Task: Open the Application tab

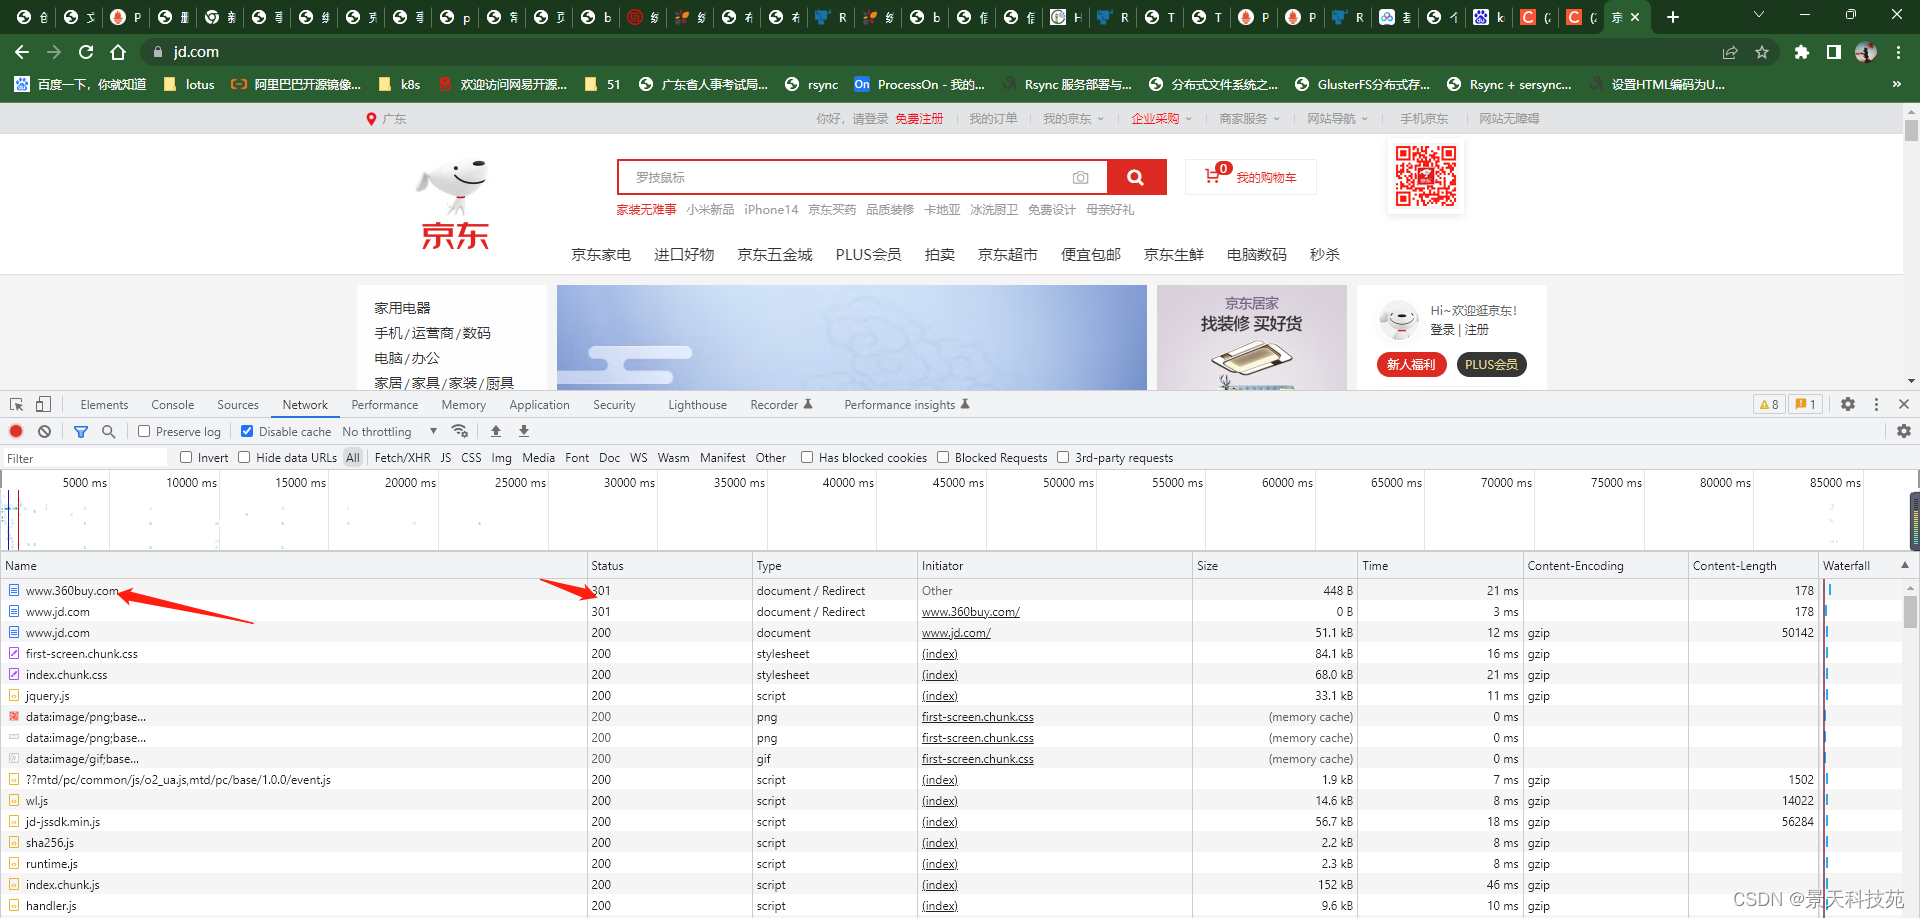Action: coord(539,404)
